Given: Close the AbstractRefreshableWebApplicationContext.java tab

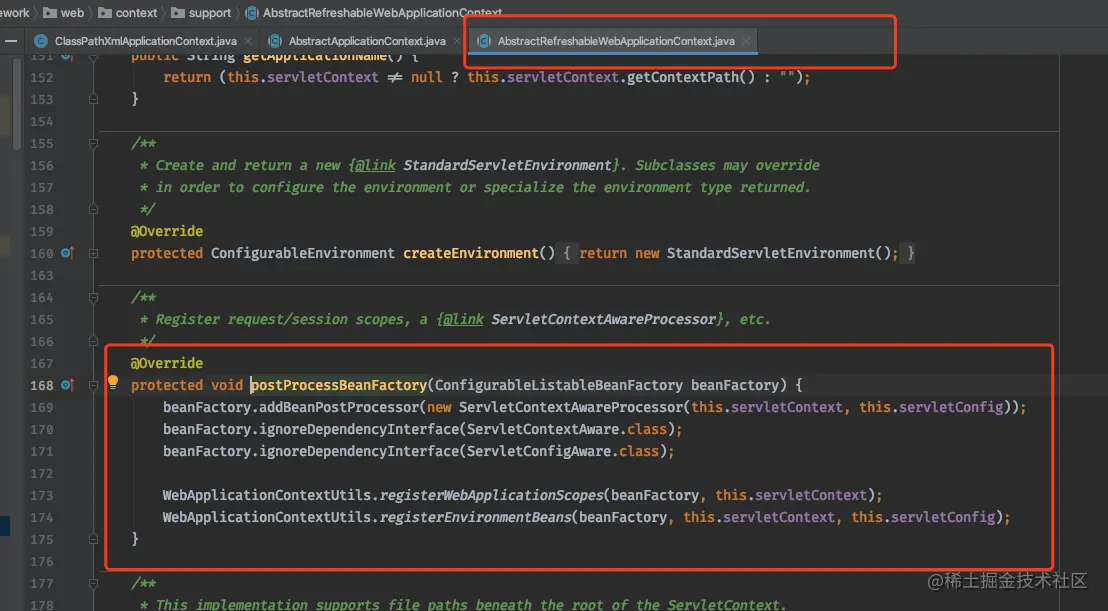Looking at the screenshot, I should pos(745,41).
